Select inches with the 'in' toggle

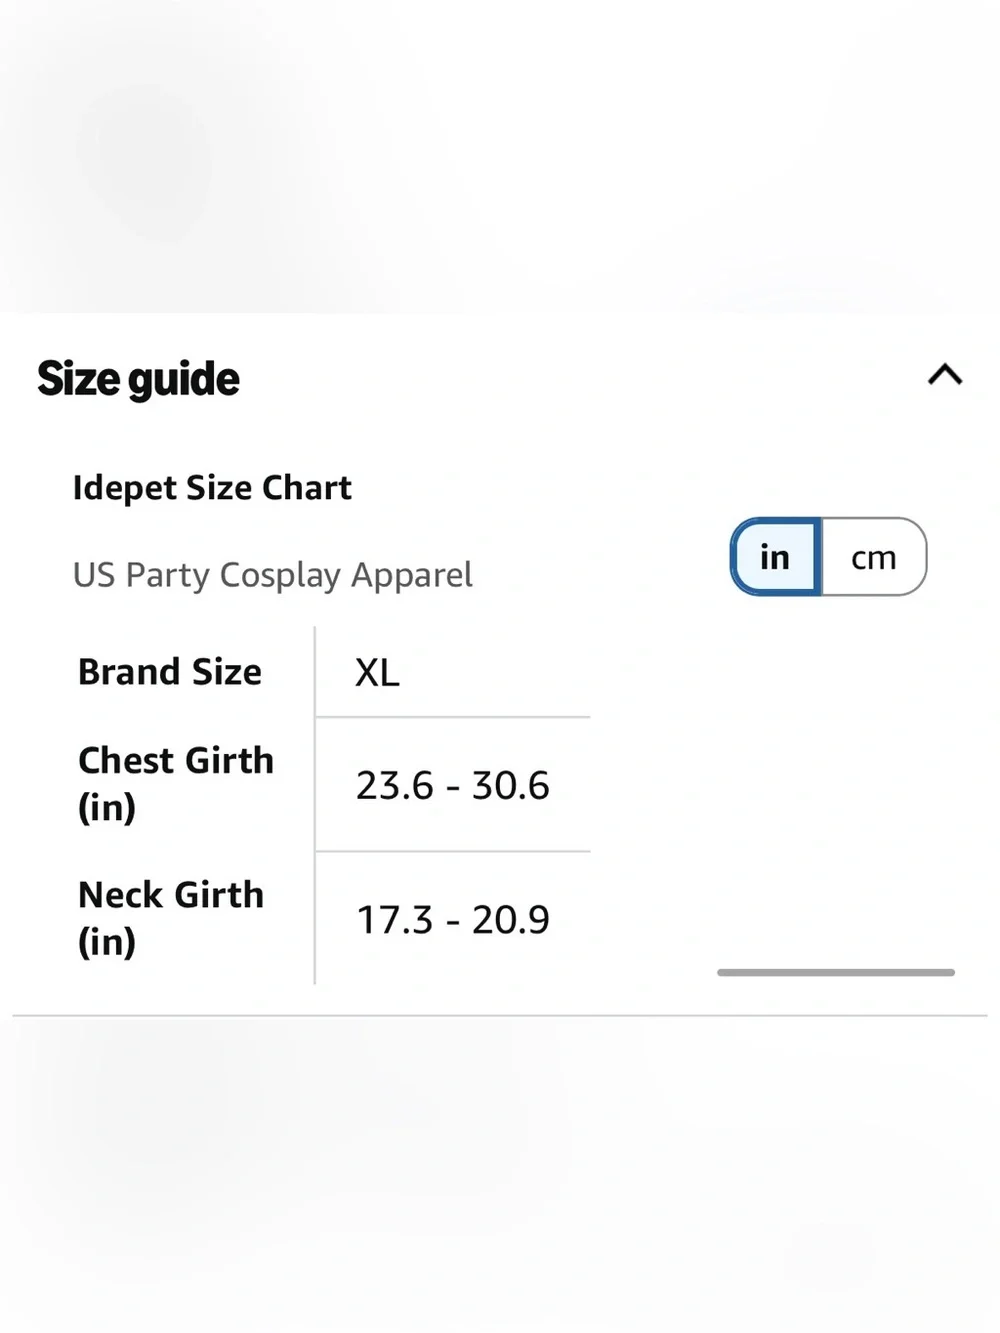[x=775, y=557]
